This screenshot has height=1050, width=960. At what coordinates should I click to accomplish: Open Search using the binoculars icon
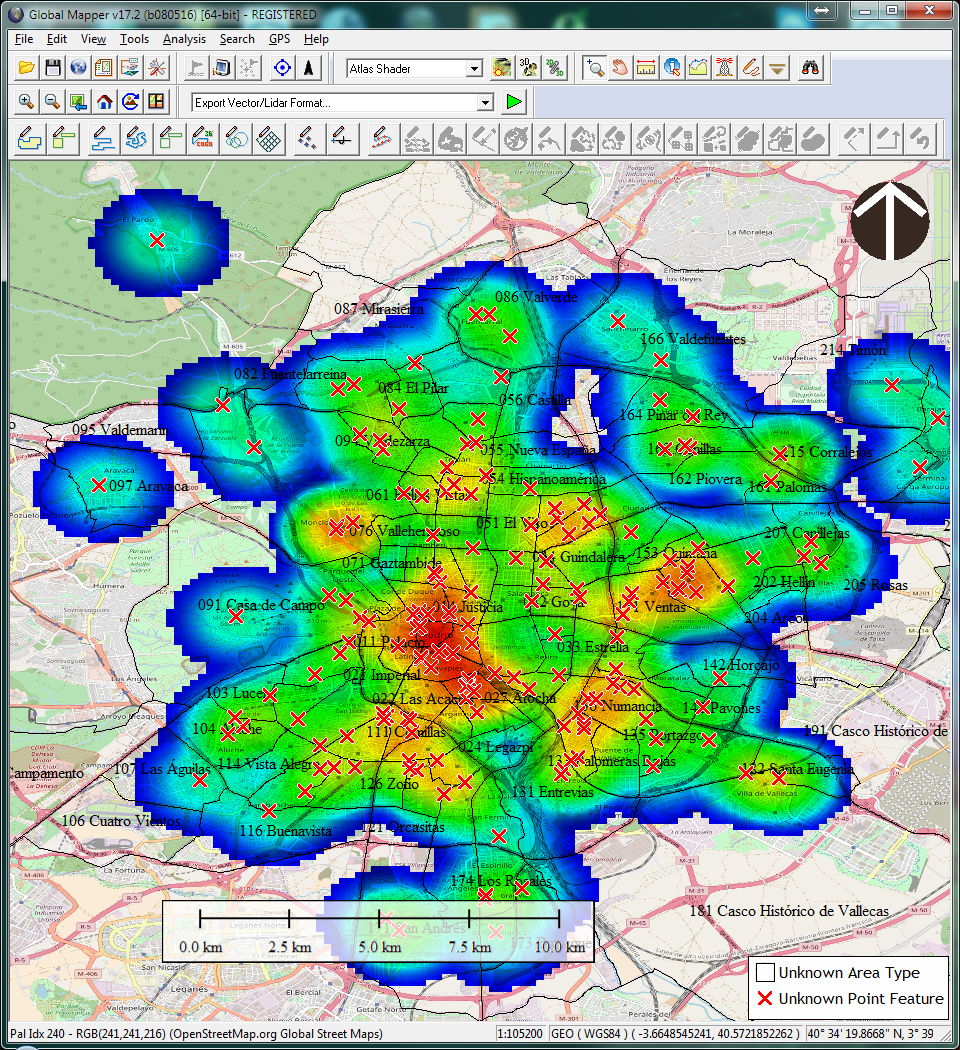[808, 67]
